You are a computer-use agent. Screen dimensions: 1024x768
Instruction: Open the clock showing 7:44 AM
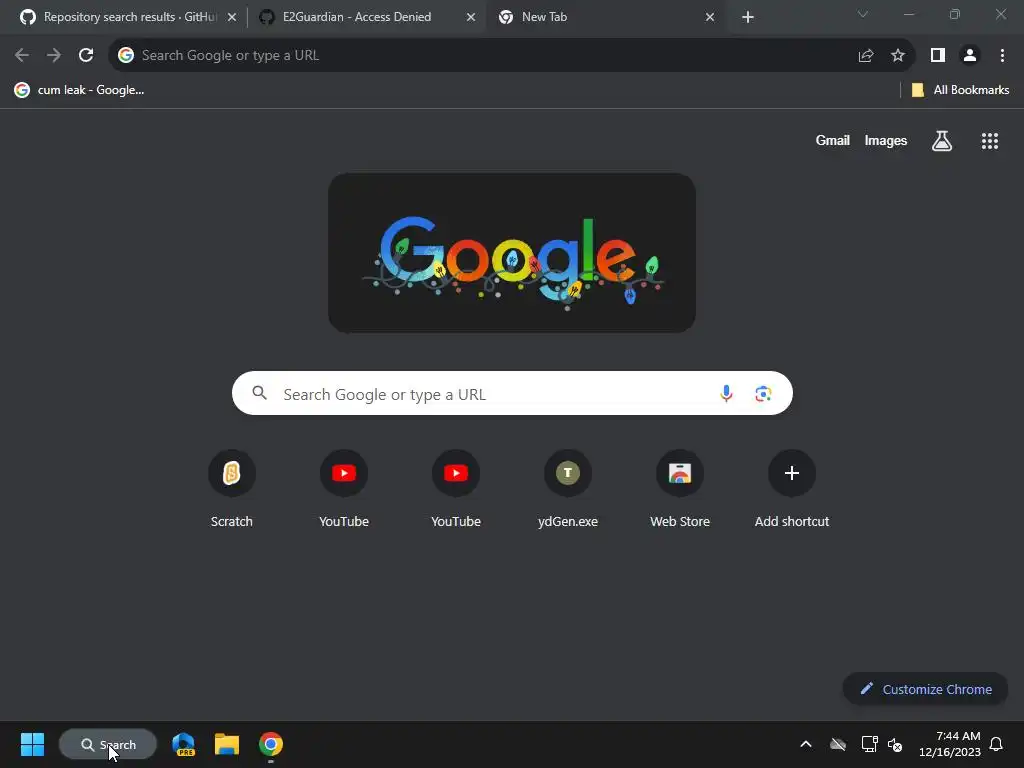tap(950, 744)
